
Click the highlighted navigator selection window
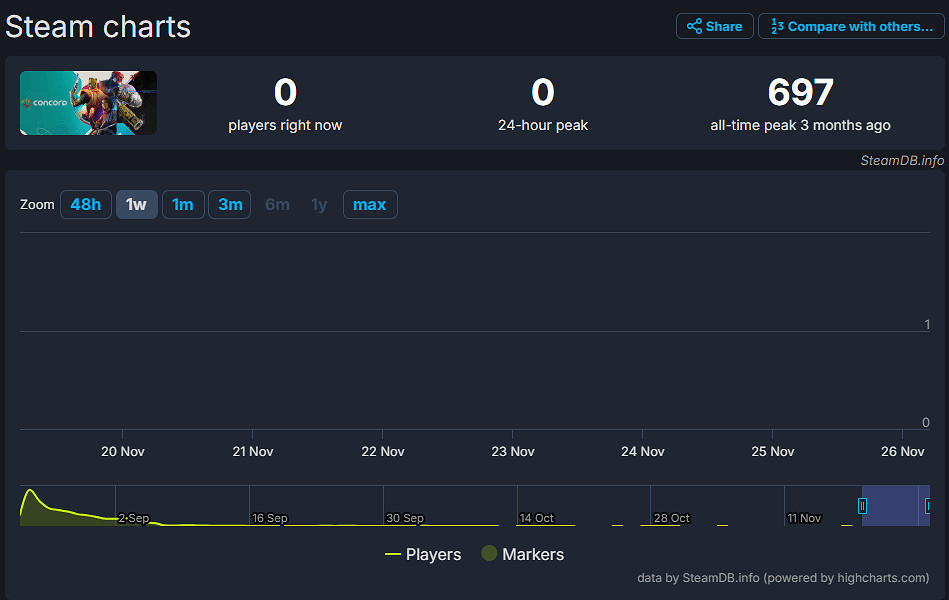pyautogui.click(x=895, y=506)
